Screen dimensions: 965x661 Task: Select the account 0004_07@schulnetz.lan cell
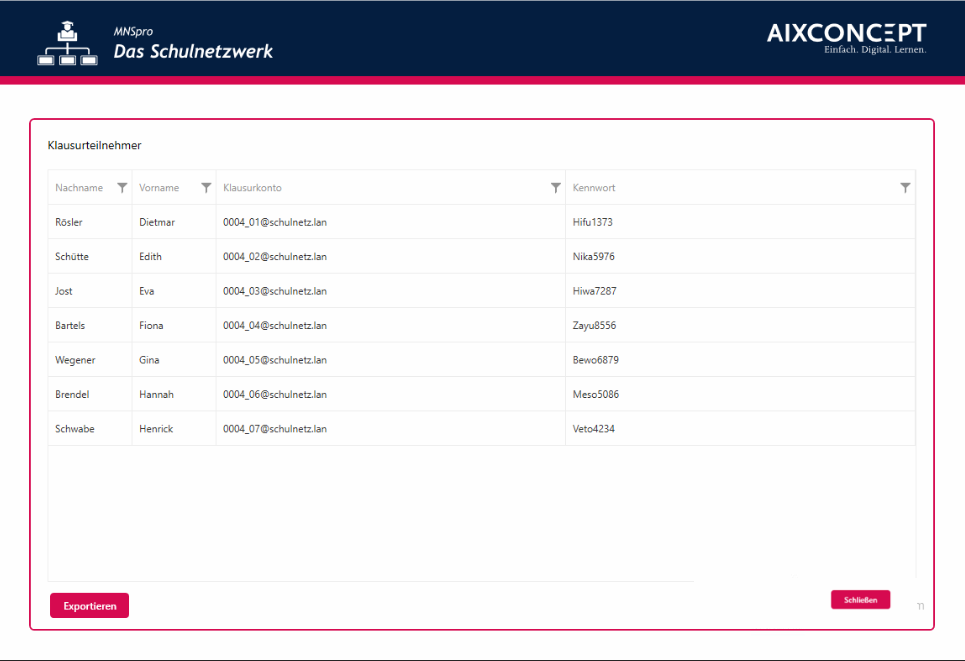click(275, 429)
